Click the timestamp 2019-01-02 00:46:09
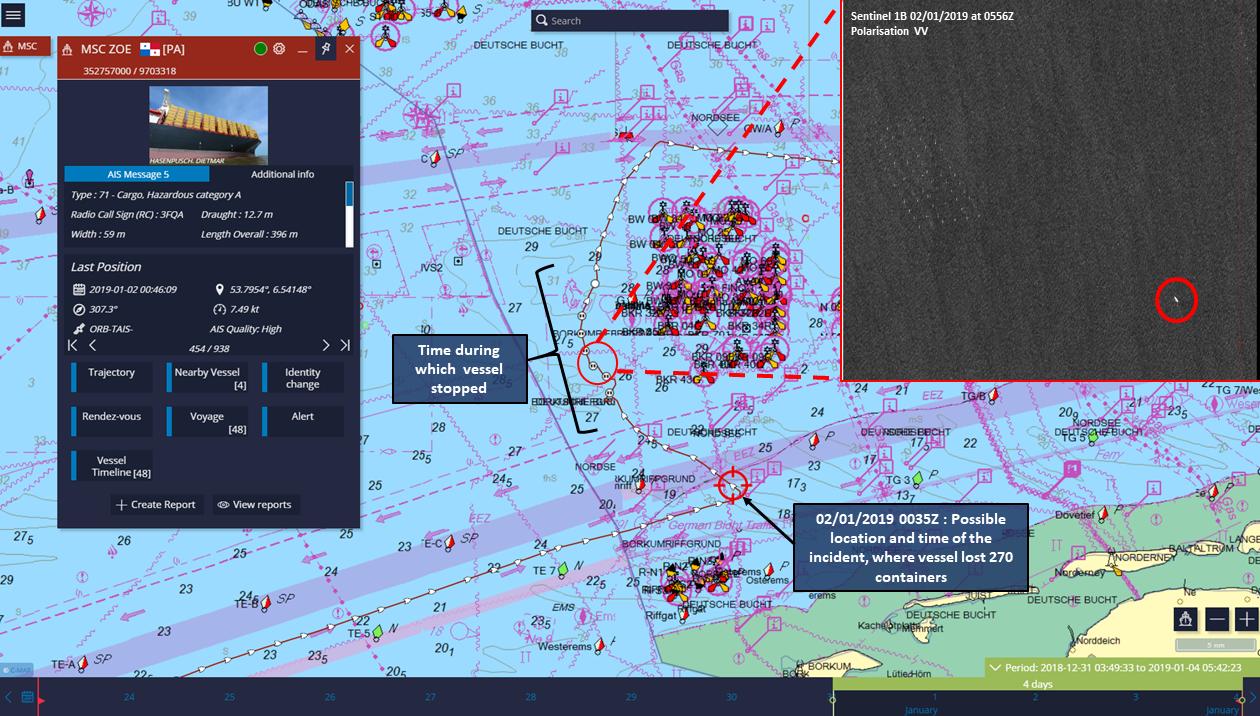Viewport: 1260px width, 716px height. click(x=133, y=289)
